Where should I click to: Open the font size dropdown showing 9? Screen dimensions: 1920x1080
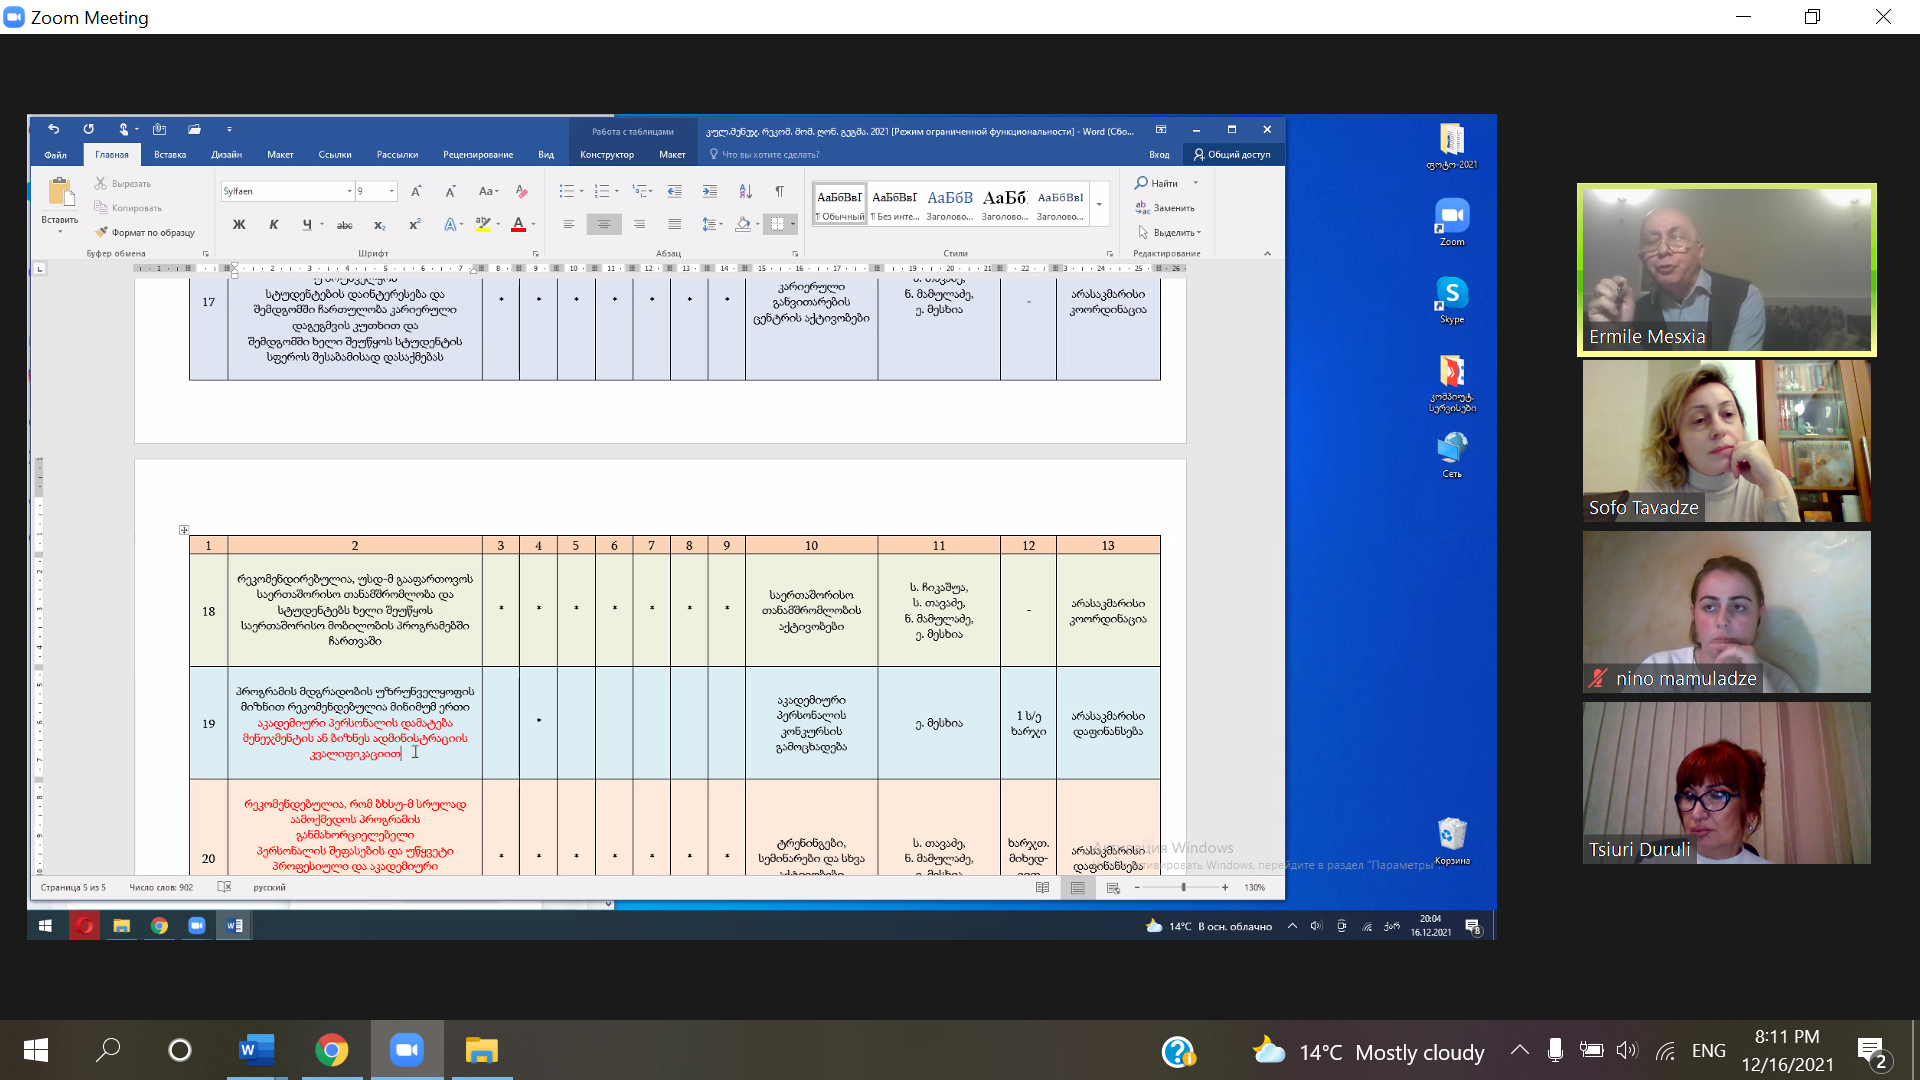[392, 191]
